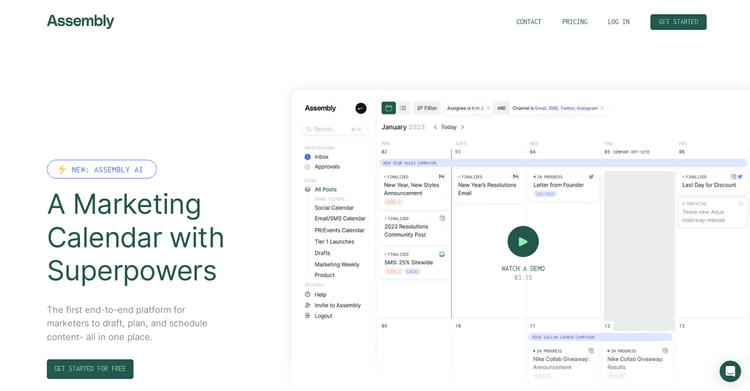
Task: Click the Search field in sidebar
Action: click(335, 129)
